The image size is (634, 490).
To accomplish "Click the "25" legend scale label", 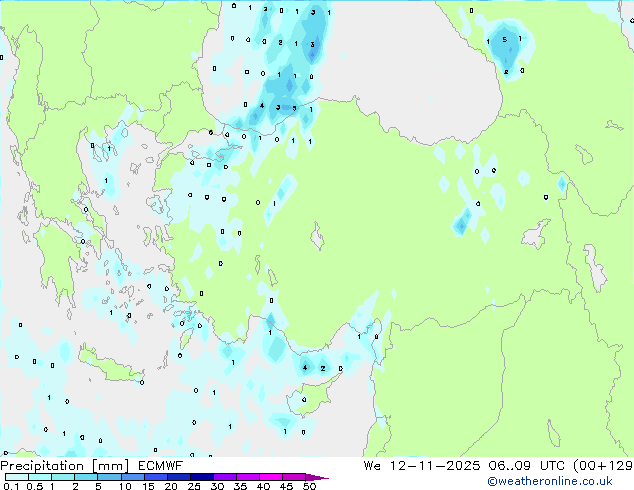I will (x=194, y=486).
